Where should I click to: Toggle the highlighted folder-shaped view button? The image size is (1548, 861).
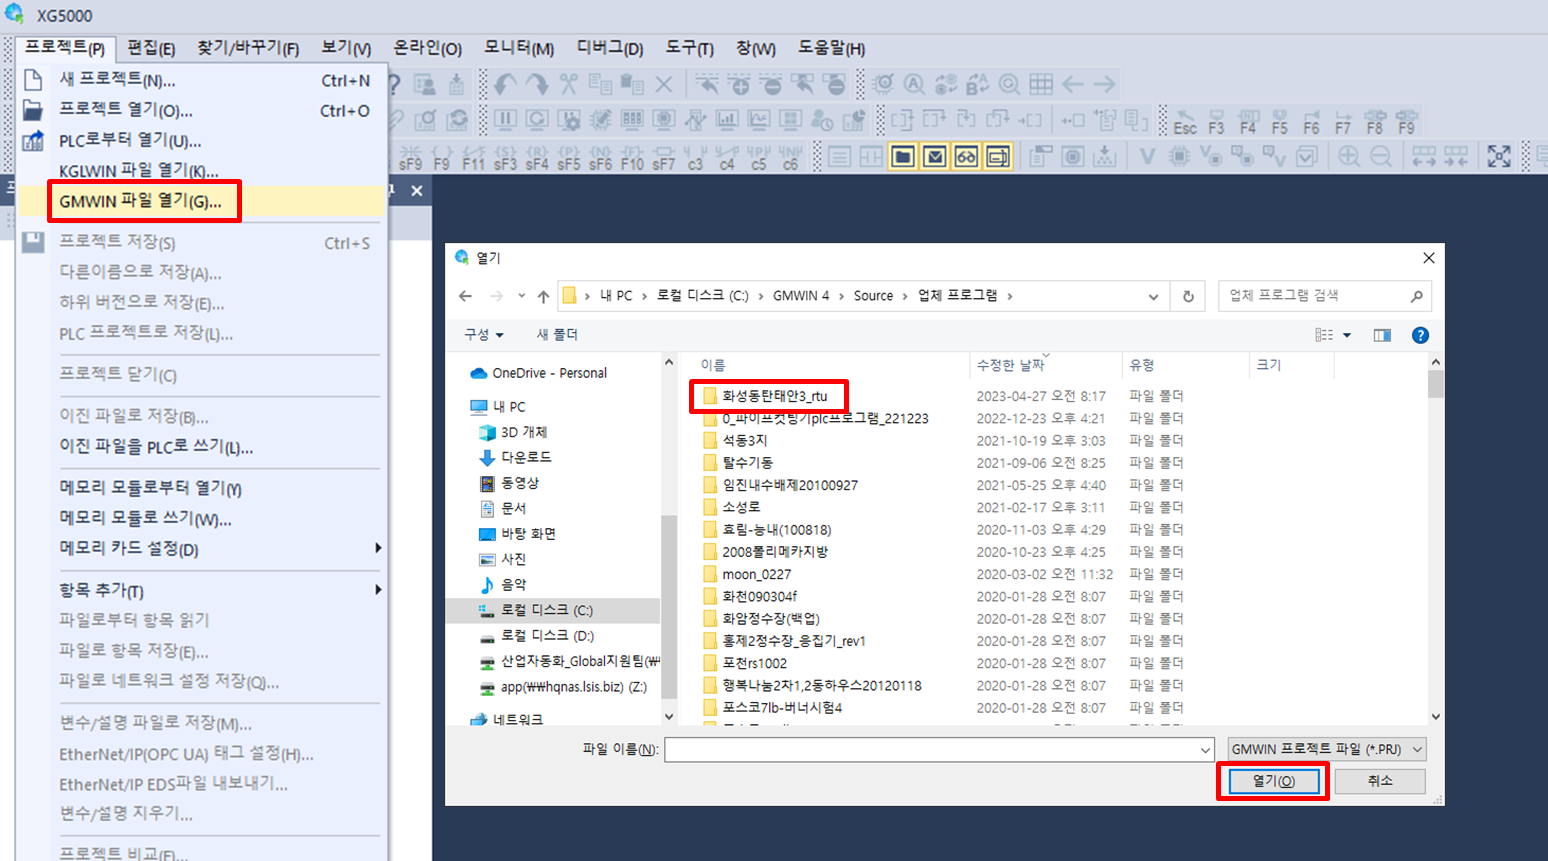(x=902, y=157)
